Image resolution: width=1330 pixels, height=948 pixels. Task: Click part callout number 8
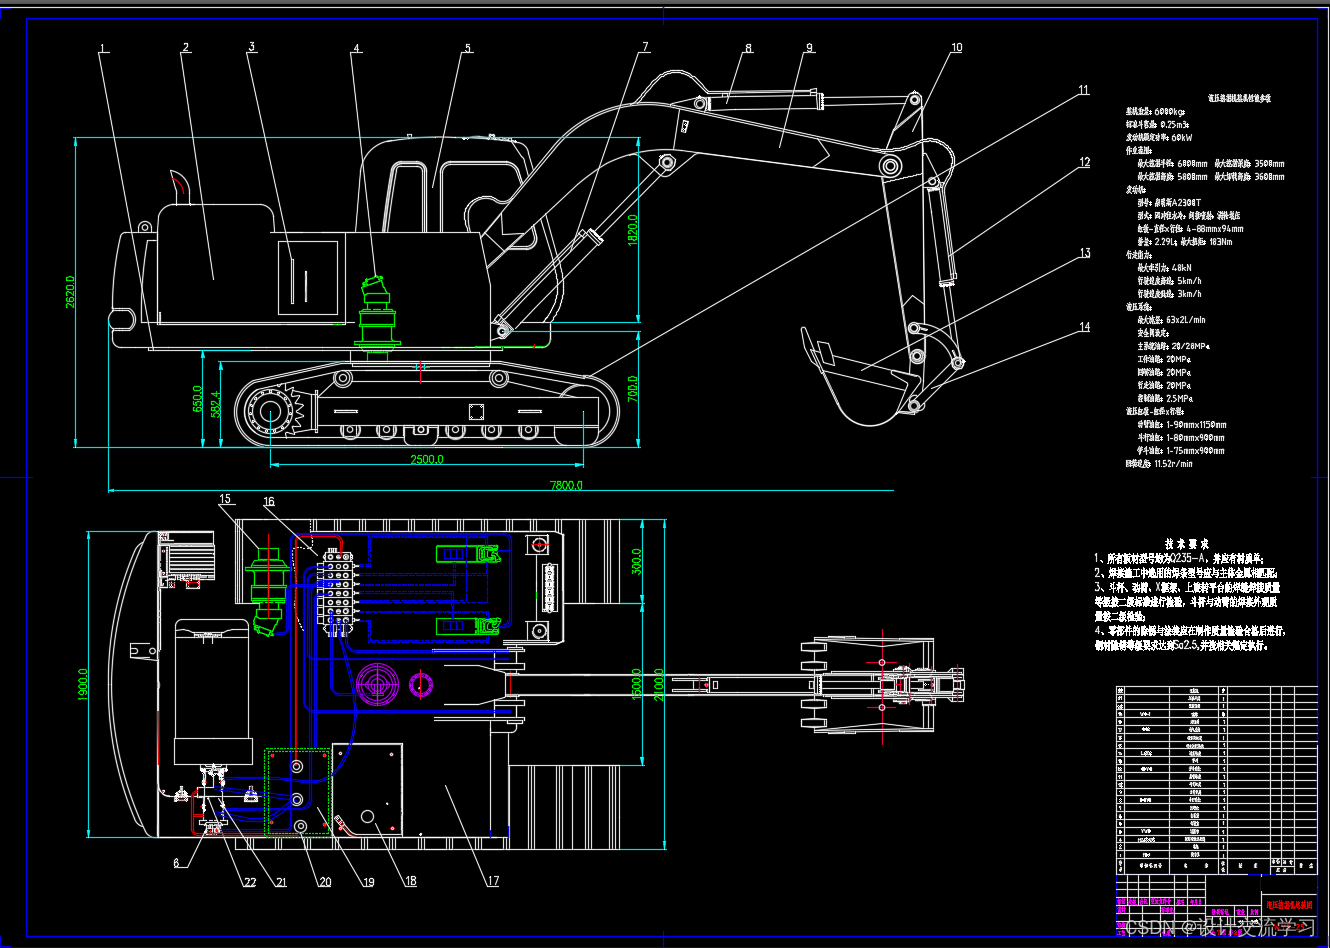tap(748, 48)
